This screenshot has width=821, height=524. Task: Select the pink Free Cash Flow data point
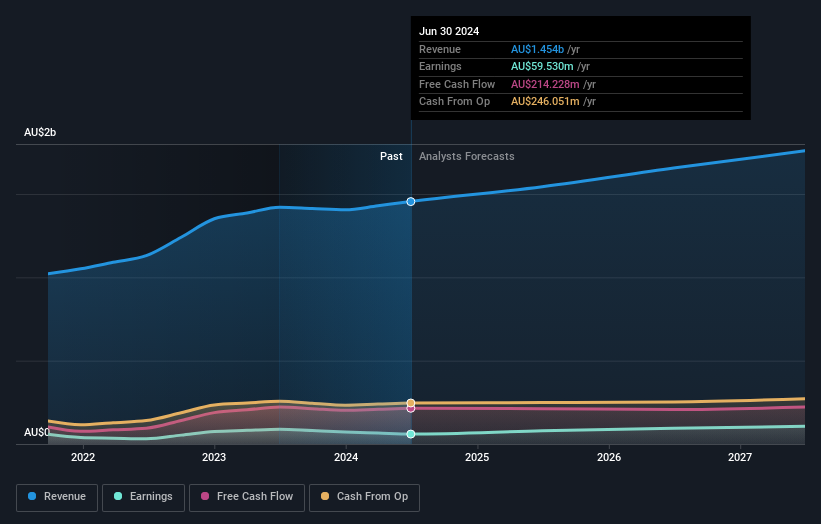pyautogui.click(x=411, y=409)
